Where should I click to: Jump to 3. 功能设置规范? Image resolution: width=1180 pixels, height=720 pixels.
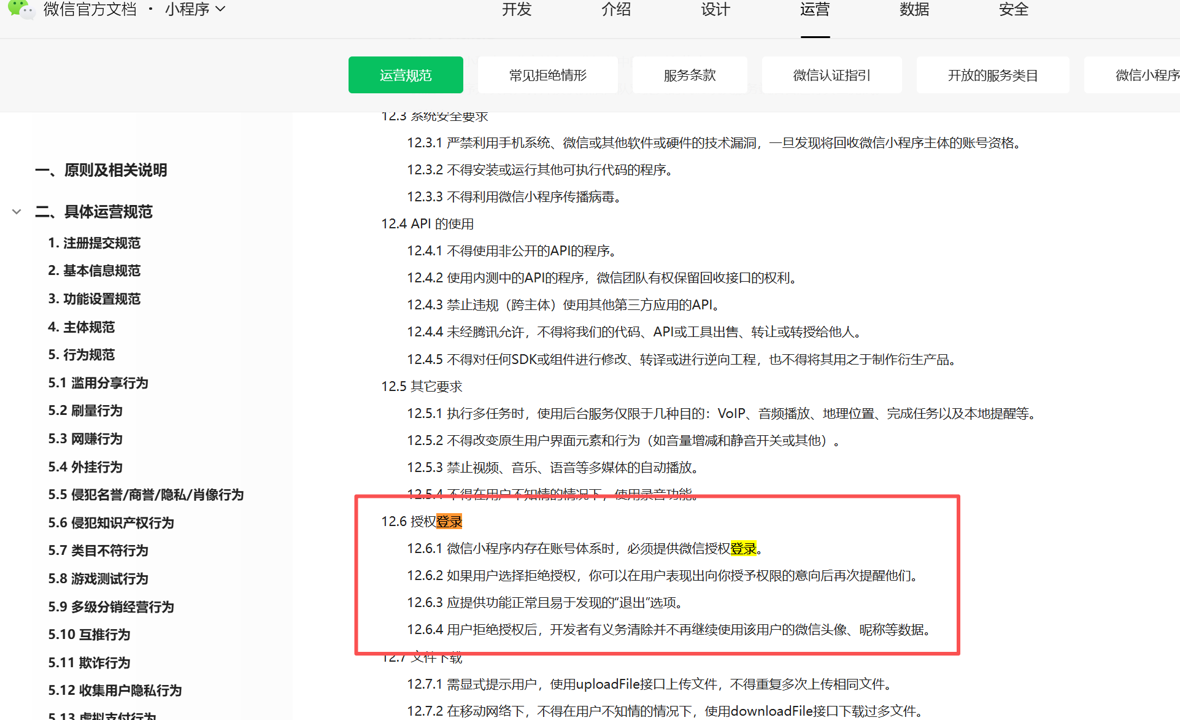point(94,299)
